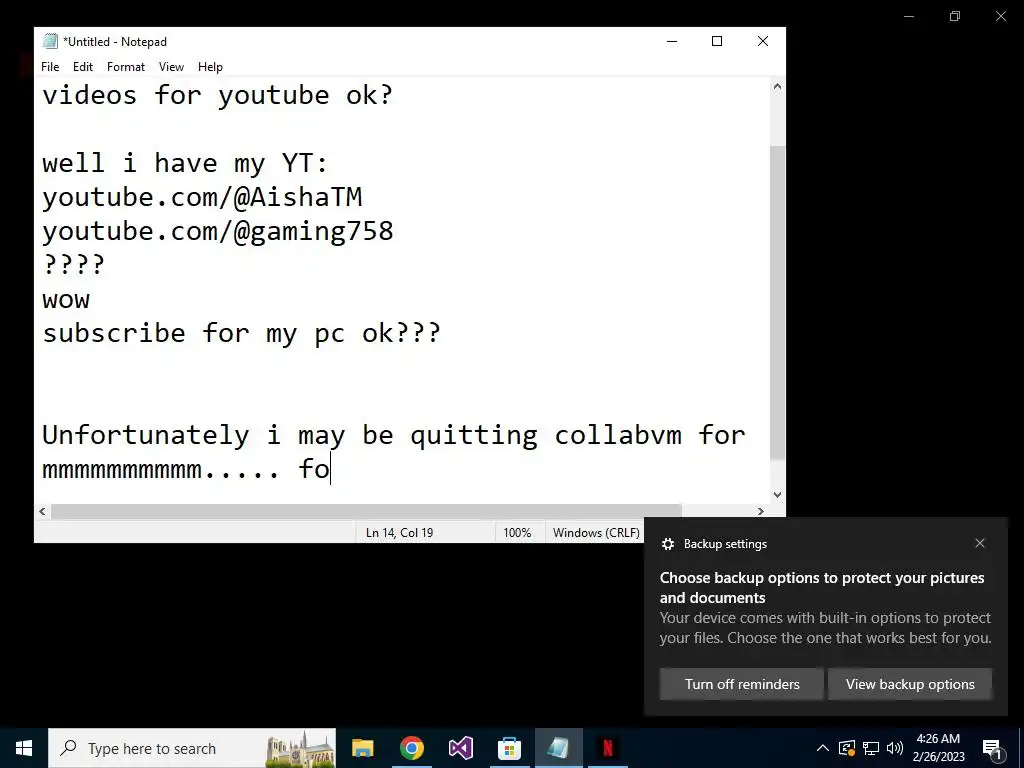Open the View menu
Image resolution: width=1024 pixels, height=768 pixels.
[171, 67]
